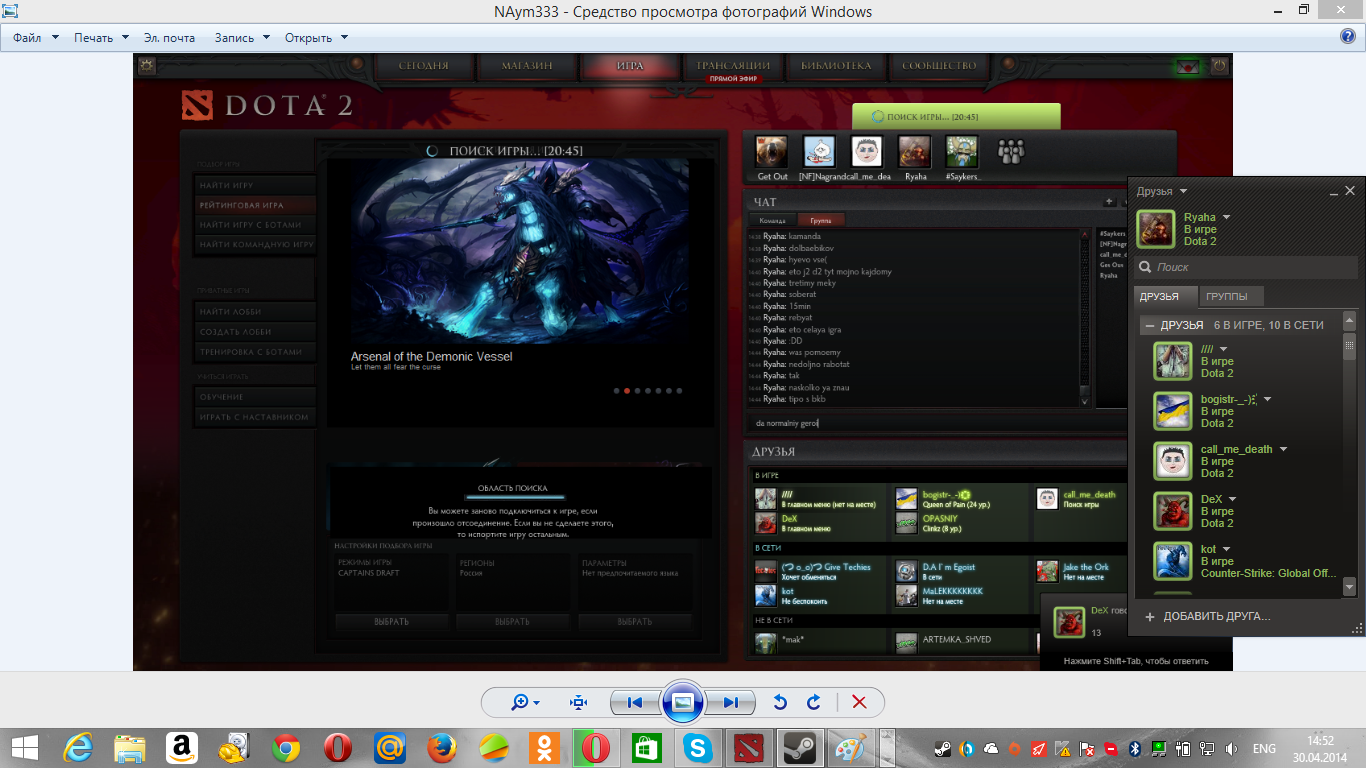1366x768 pixels.
Task: Open the call_me_death friend dropdown arrow
Action: click(x=1284, y=449)
